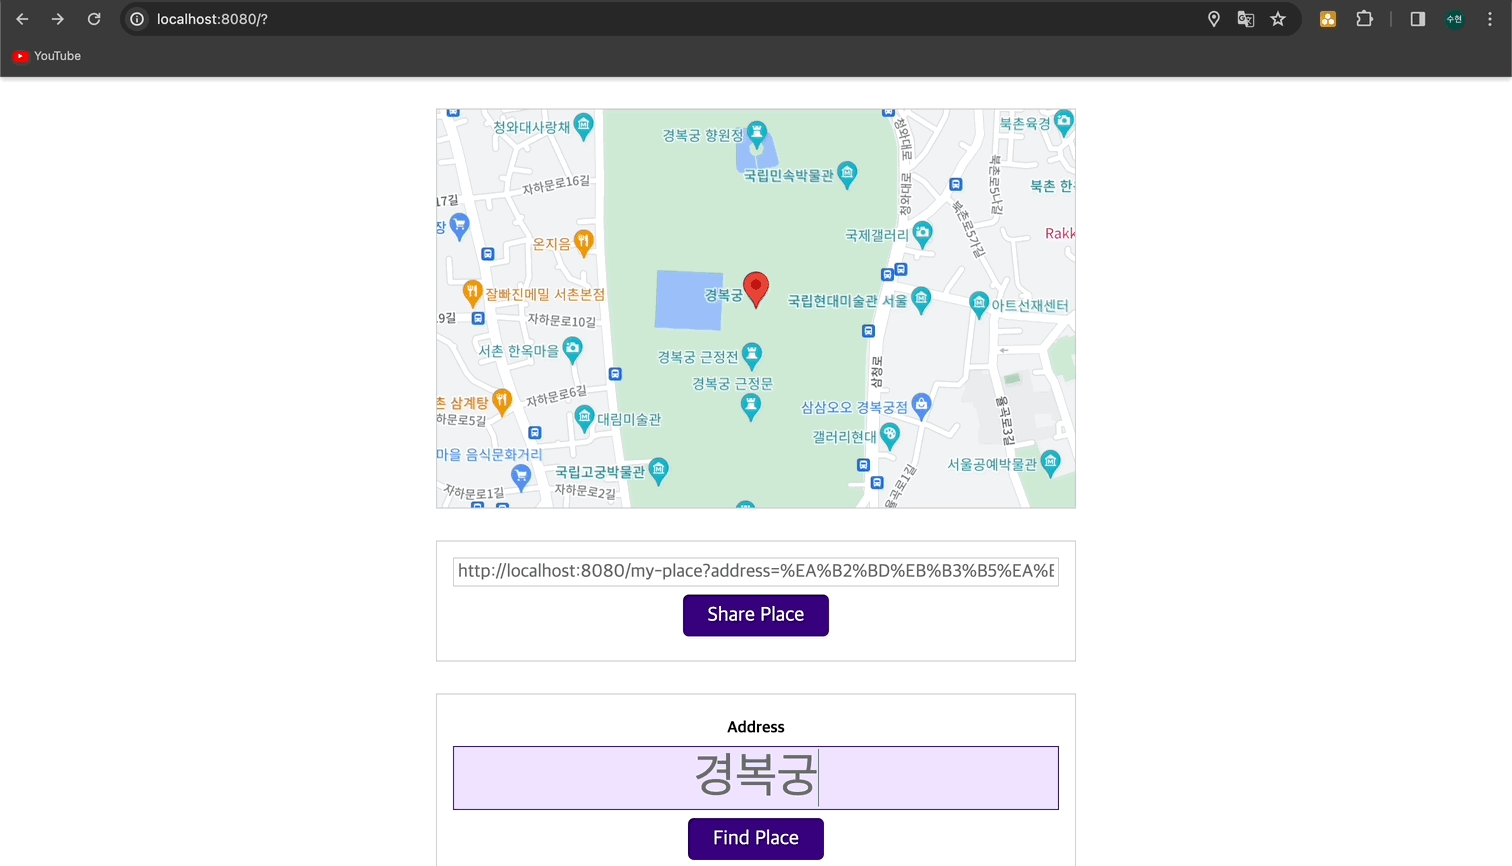Select the 서울공예박물관 museum marker
This screenshot has height=866, width=1512.
click(x=1050, y=463)
